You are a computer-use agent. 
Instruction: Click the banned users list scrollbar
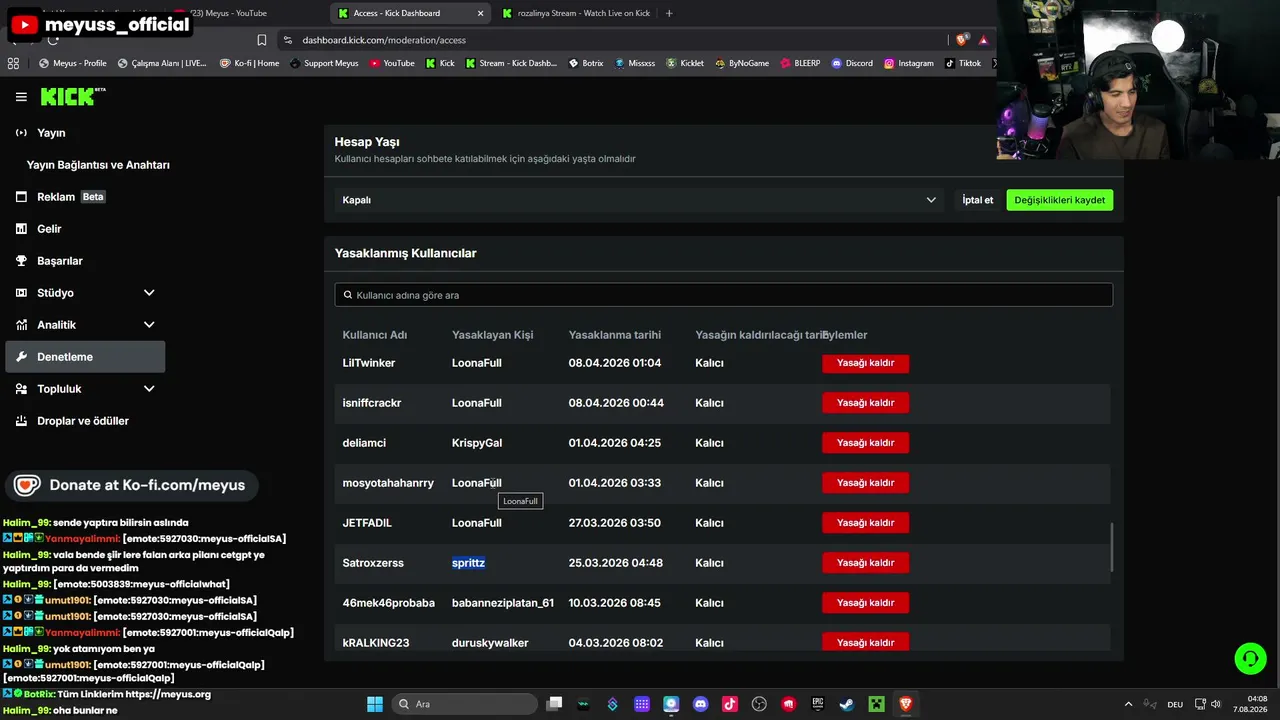click(x=1113, y=547)
